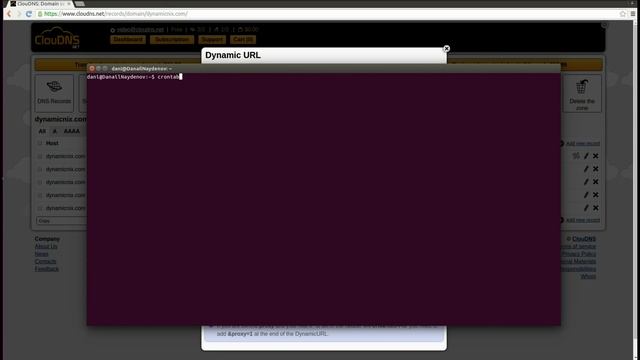Check the first dynamicnix.com row checkbox
640x360 pixels.
pos(40,156)
